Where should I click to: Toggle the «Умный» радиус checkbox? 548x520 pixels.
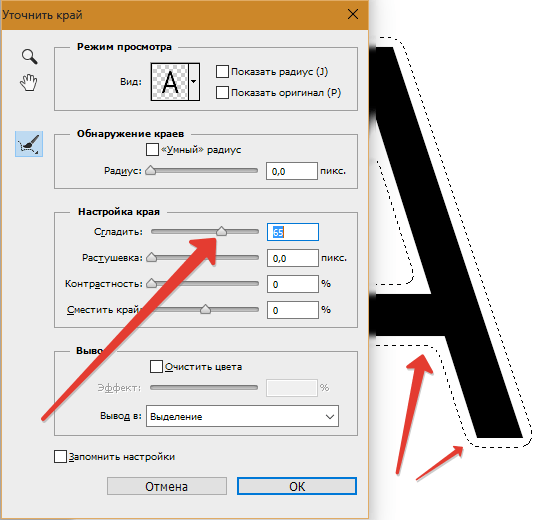tap(152, 150)
